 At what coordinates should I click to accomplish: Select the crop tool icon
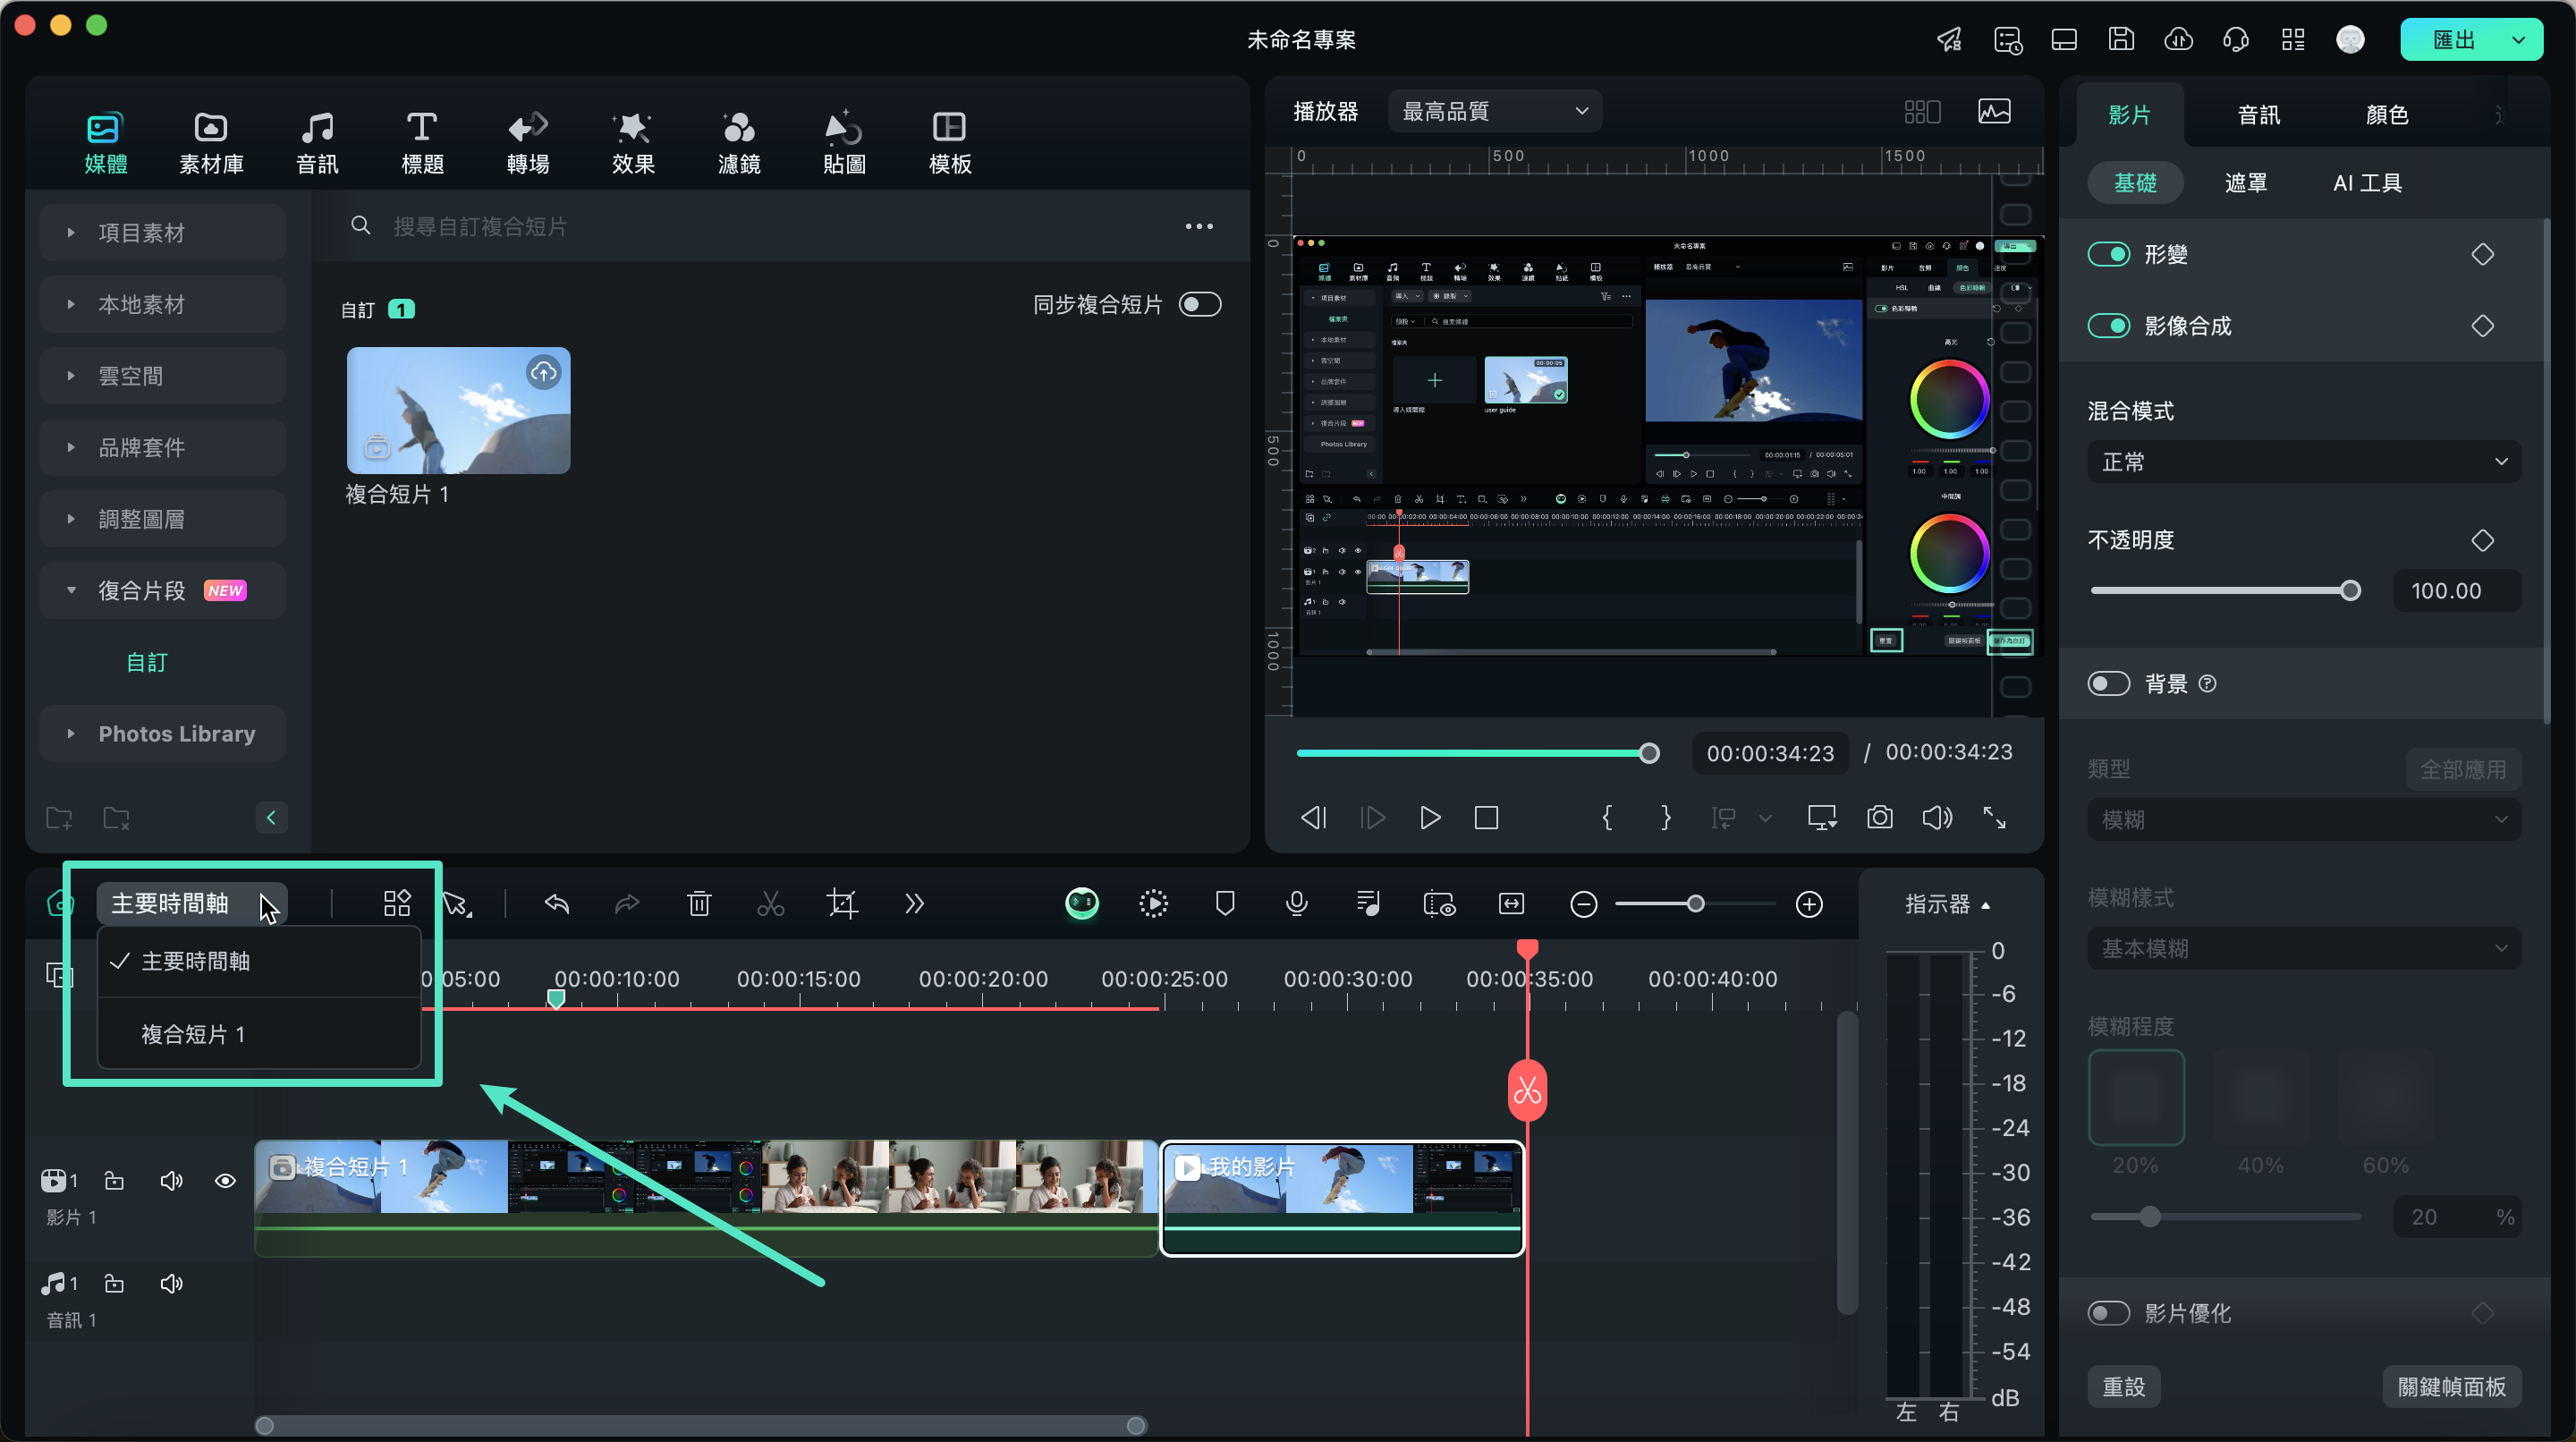pos(842,904)
